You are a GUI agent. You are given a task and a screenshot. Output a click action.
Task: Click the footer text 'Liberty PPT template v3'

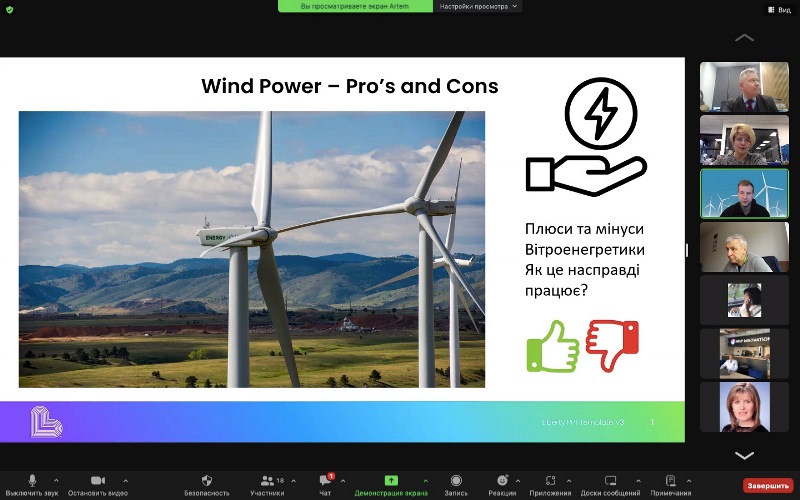pos(583,422)
